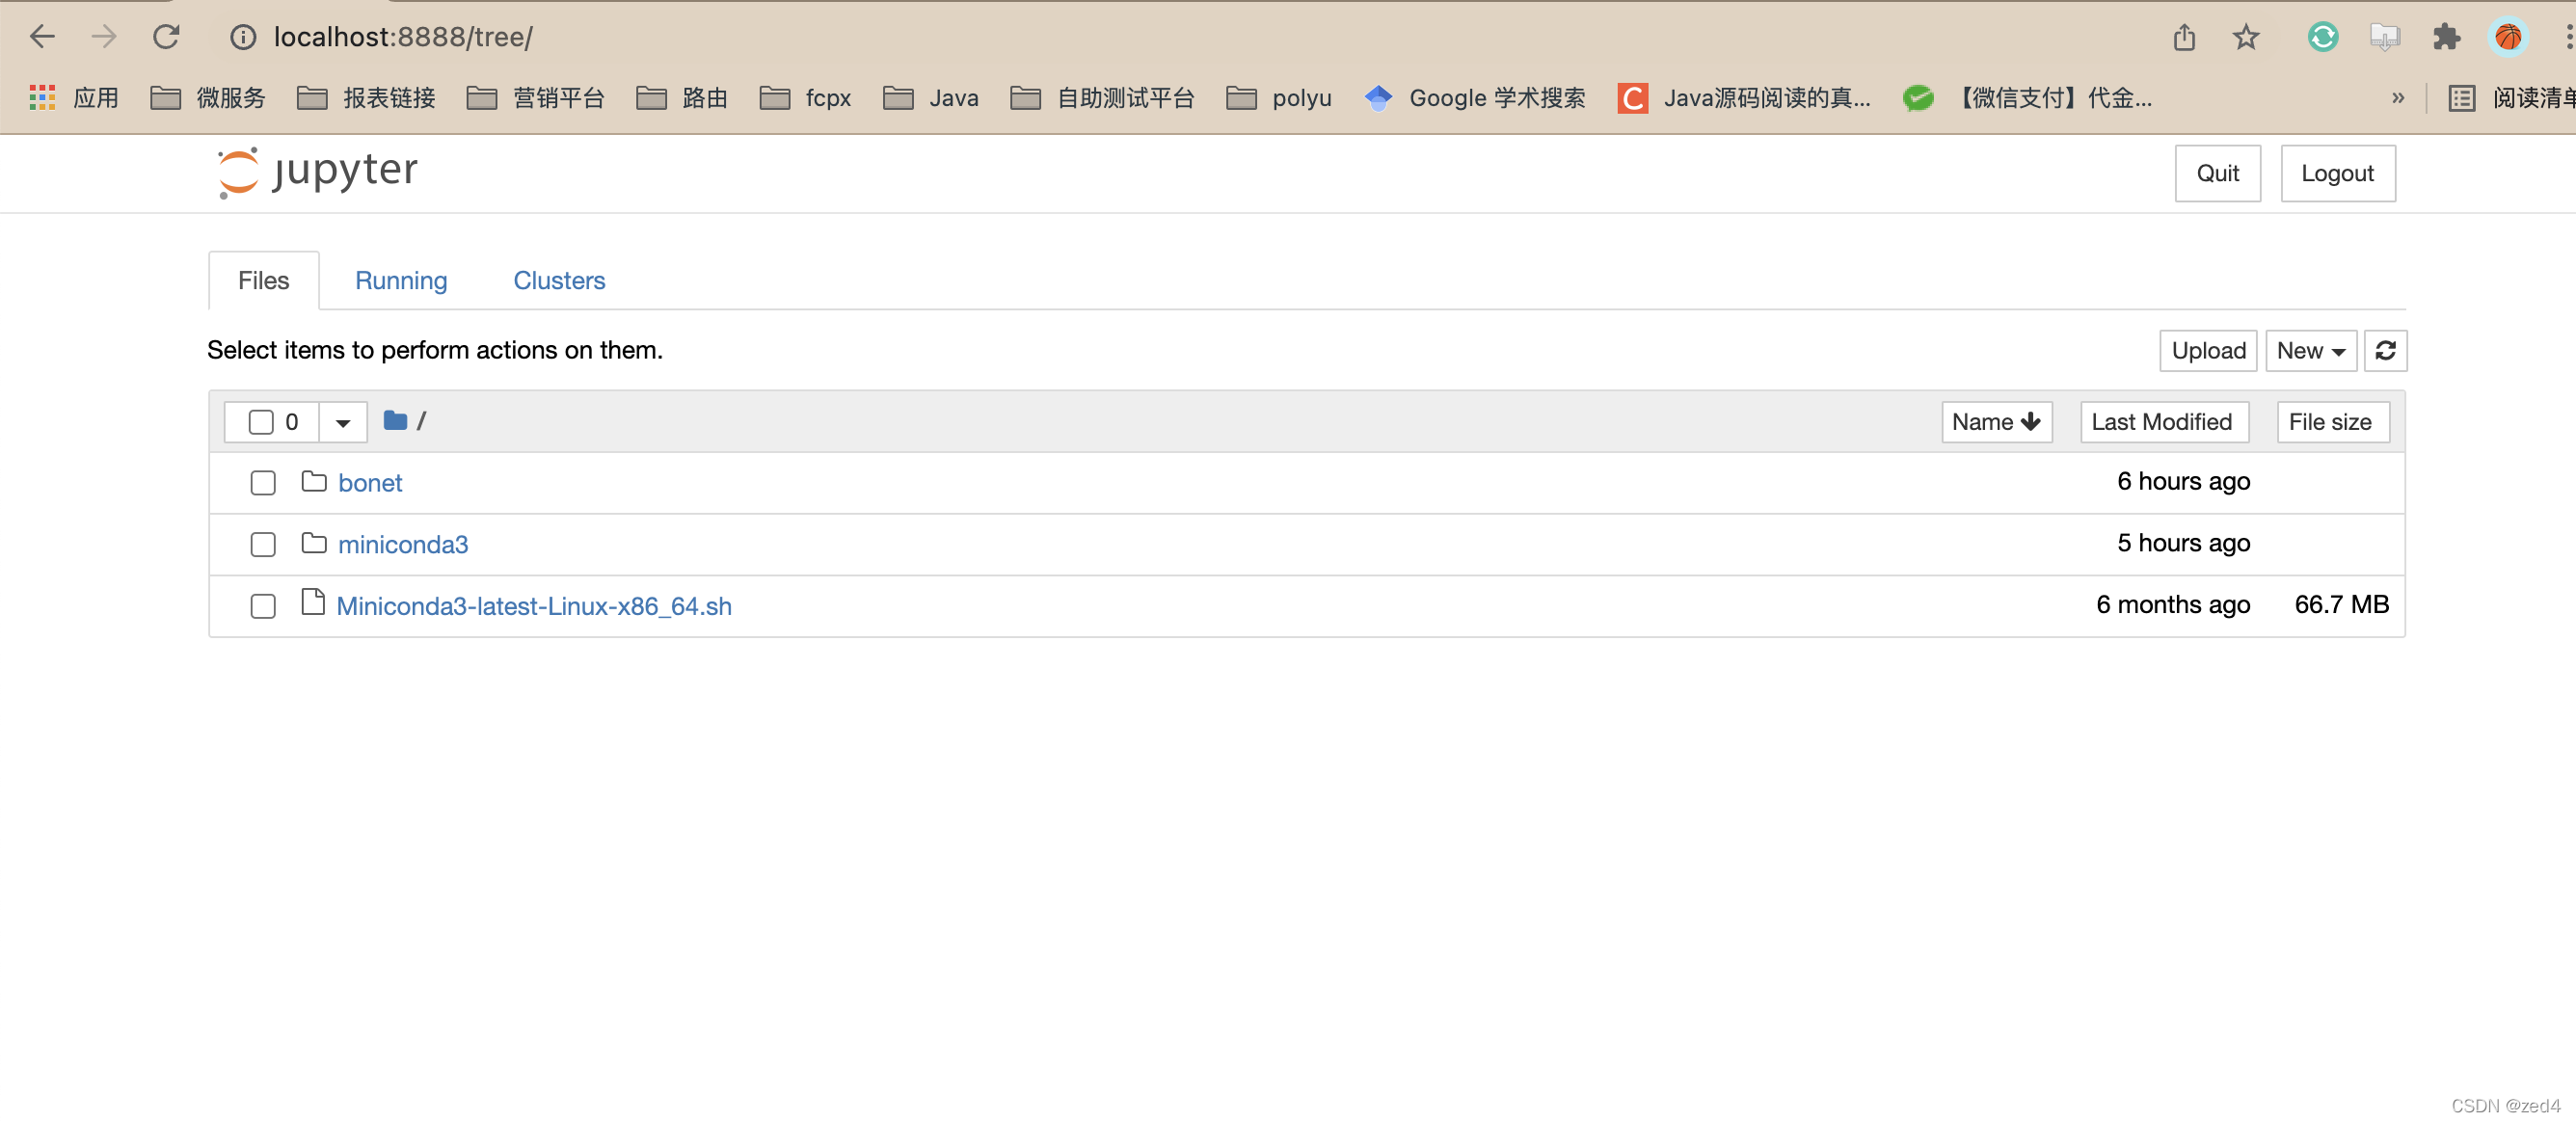Open the fcpx bookmark folder
Viewport: 2576px width, 1122px height.
pos(805,98)
